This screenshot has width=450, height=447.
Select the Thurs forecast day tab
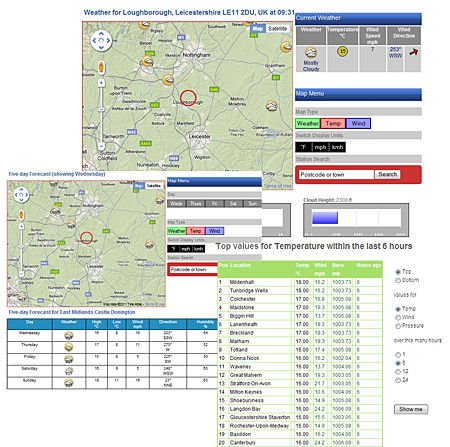point(195,203)
